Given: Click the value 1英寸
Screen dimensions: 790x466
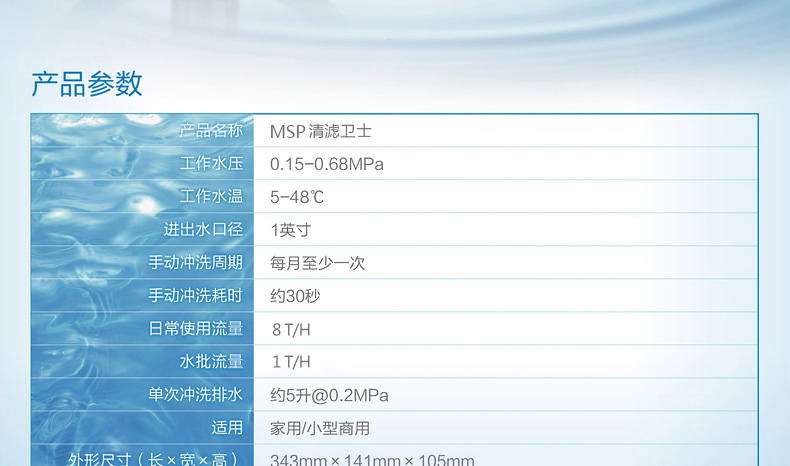Looking at the screenshot, I should tap(291, 230).
